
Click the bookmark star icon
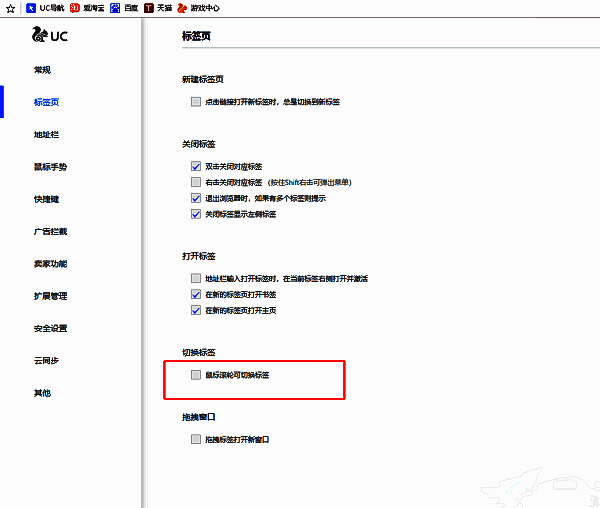(x=10, y=8)
